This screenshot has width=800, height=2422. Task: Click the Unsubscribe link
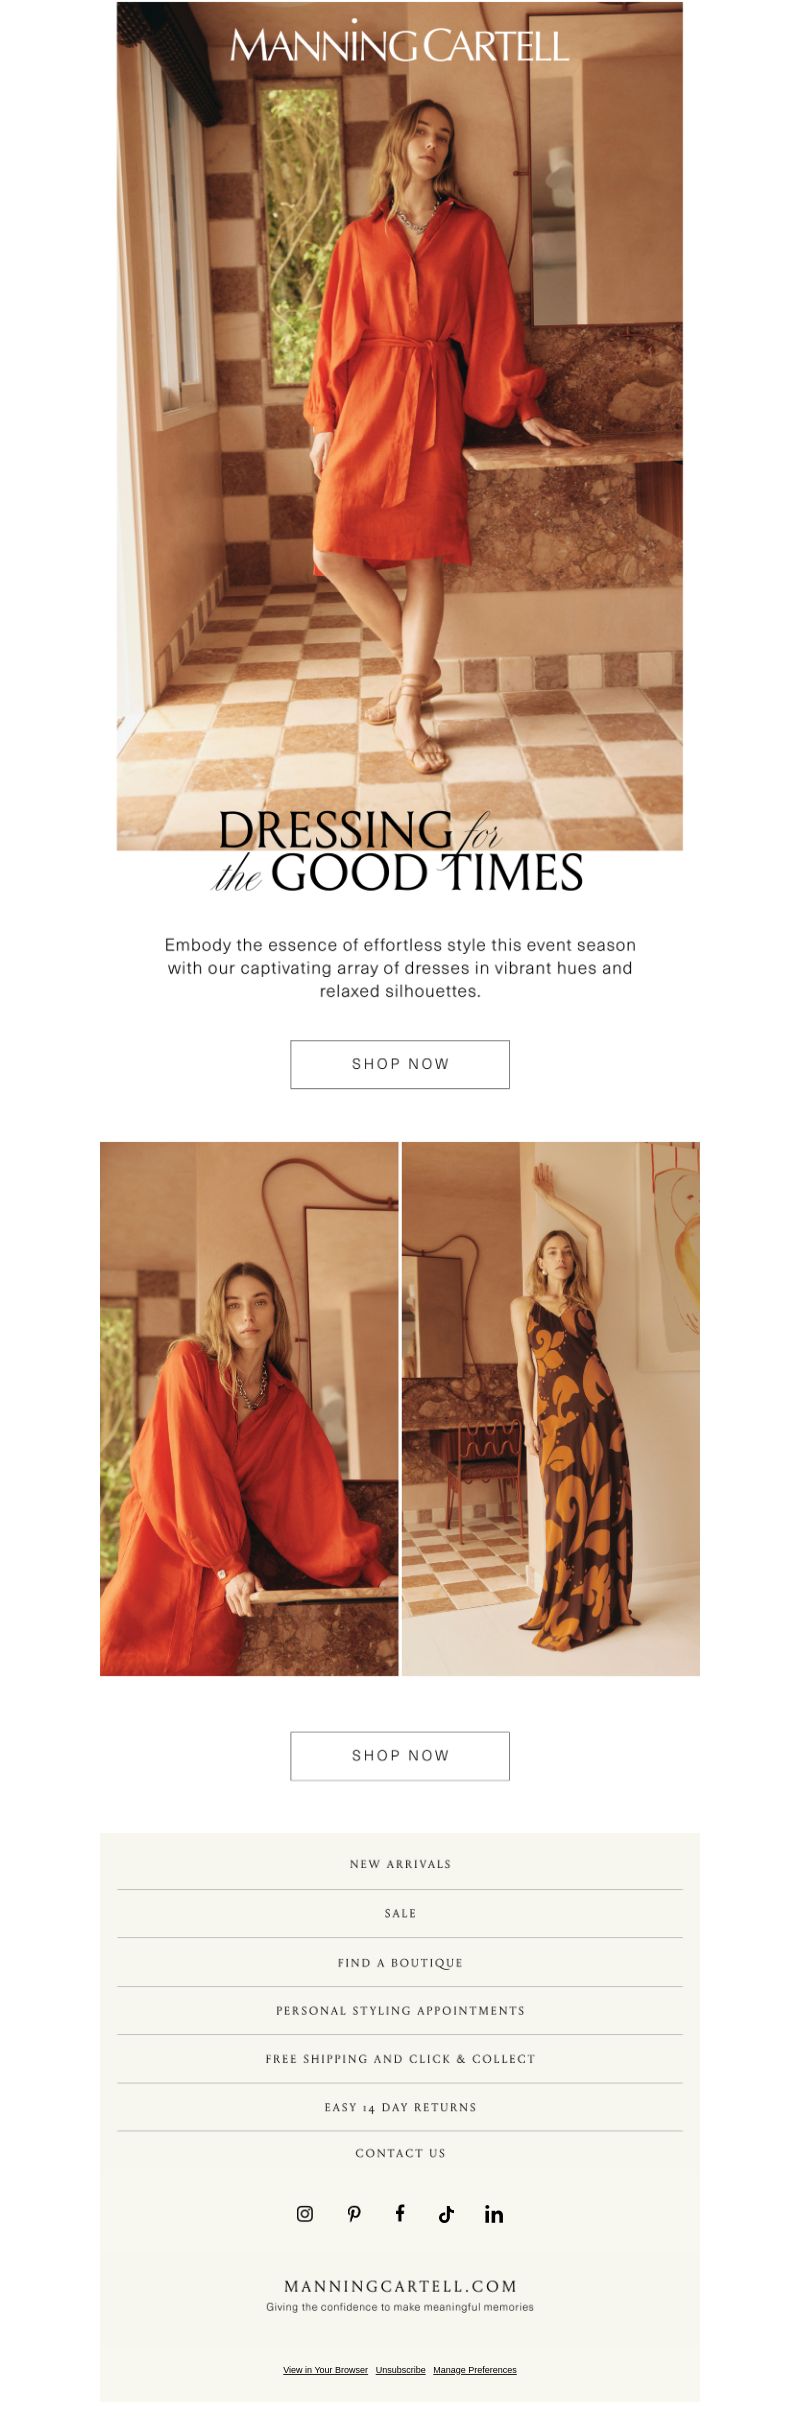point(401,2369)
